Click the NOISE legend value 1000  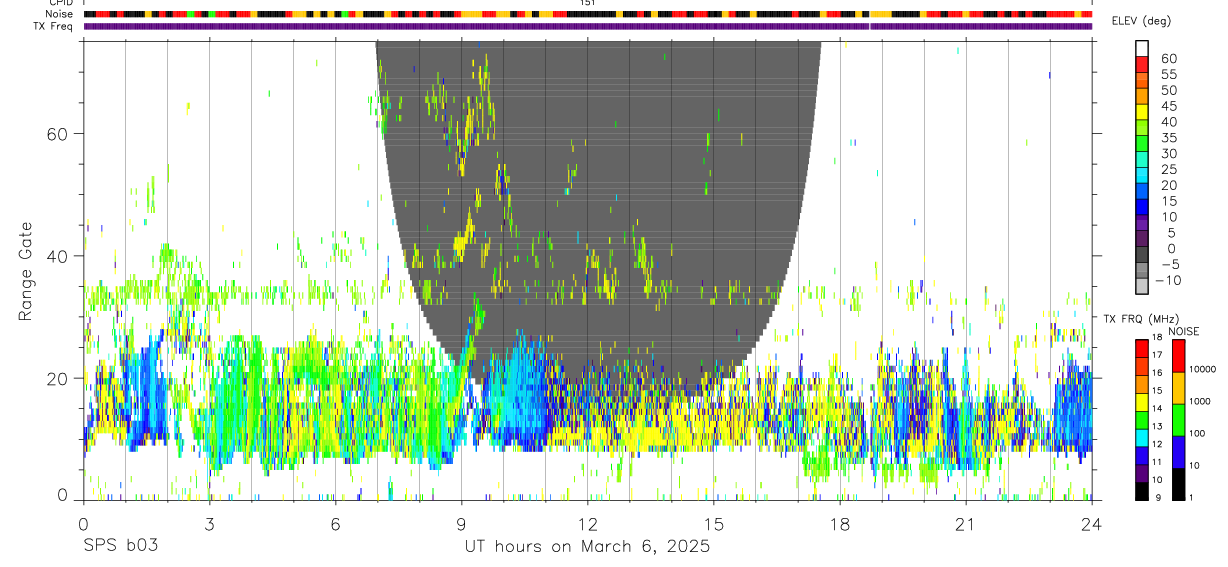click(x=1198, y=401)
